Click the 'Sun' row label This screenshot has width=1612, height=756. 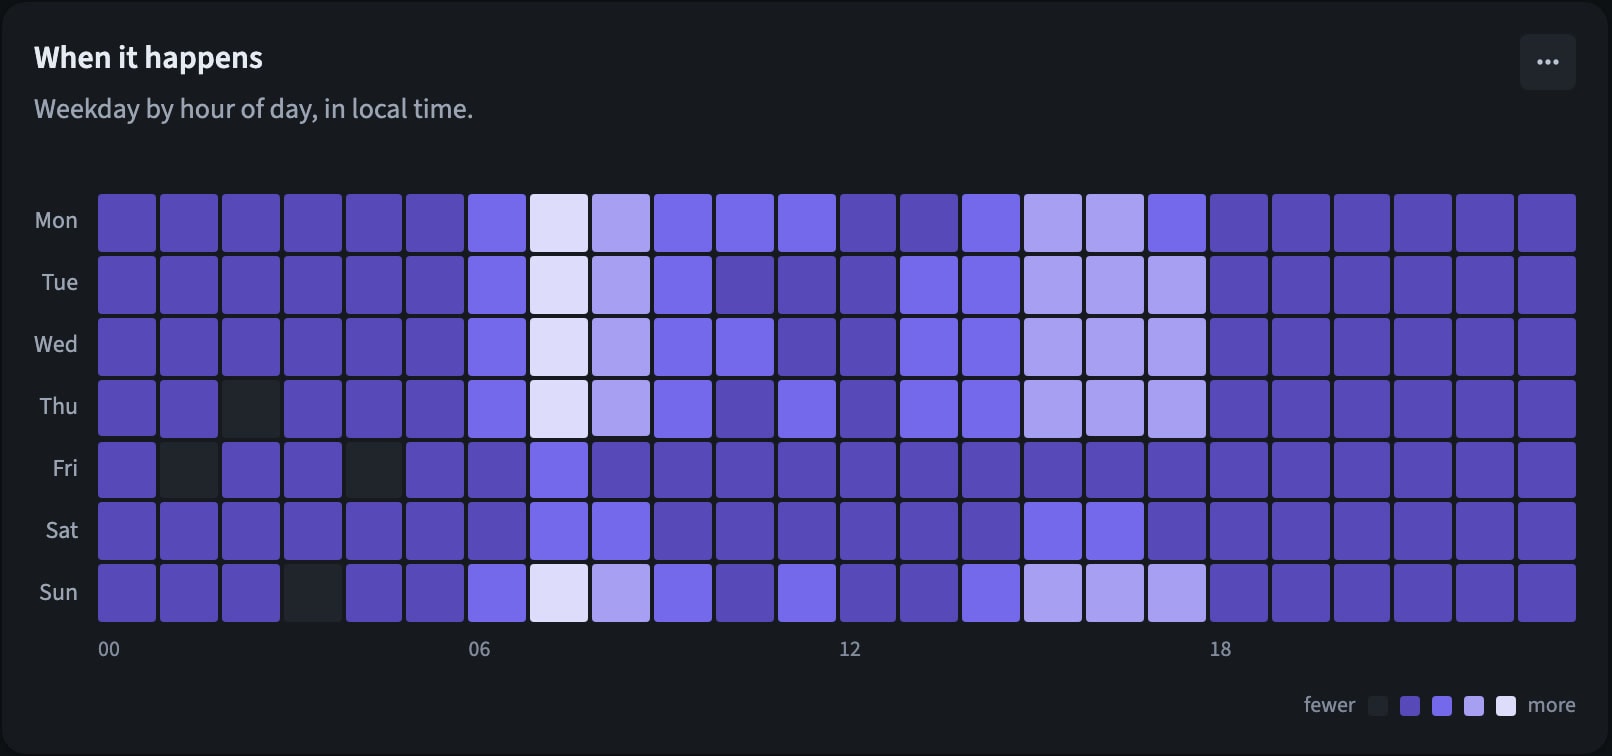[58, 593]
